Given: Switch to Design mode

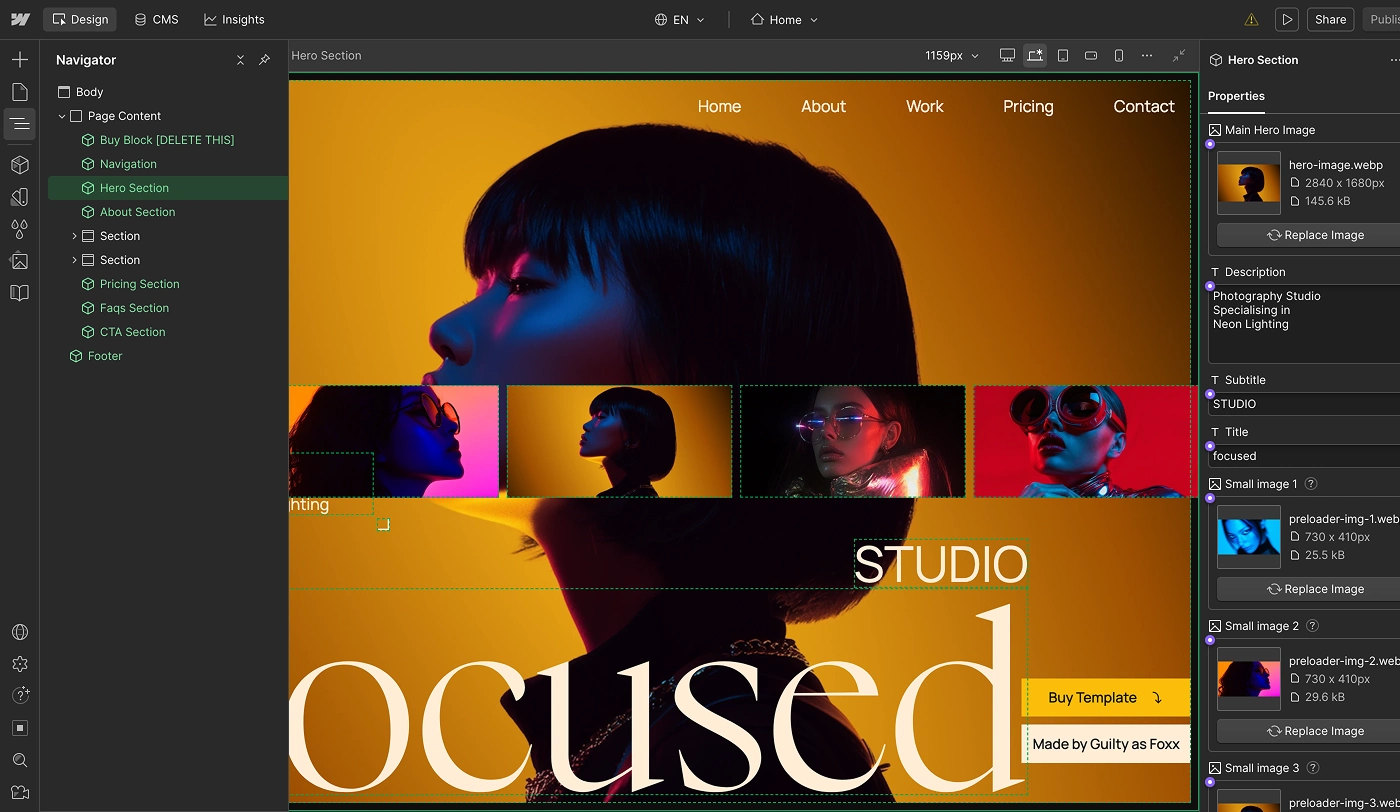Looking at the screenshot, I should pyautogui.click(x=80, y=19).
